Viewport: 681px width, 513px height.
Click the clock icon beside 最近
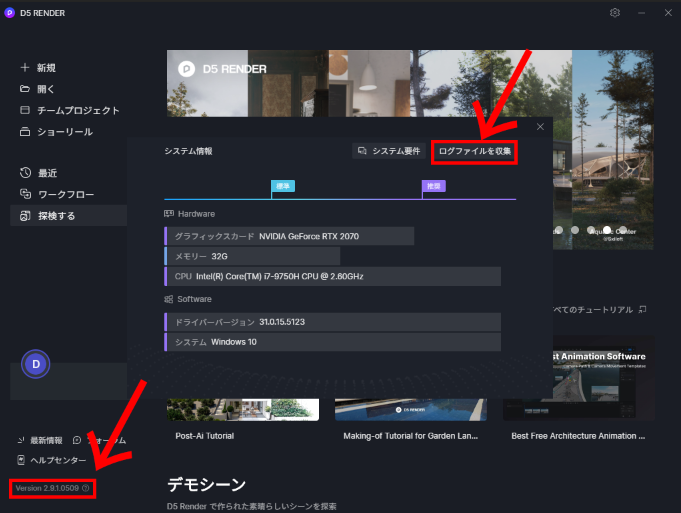pos(25,172)
